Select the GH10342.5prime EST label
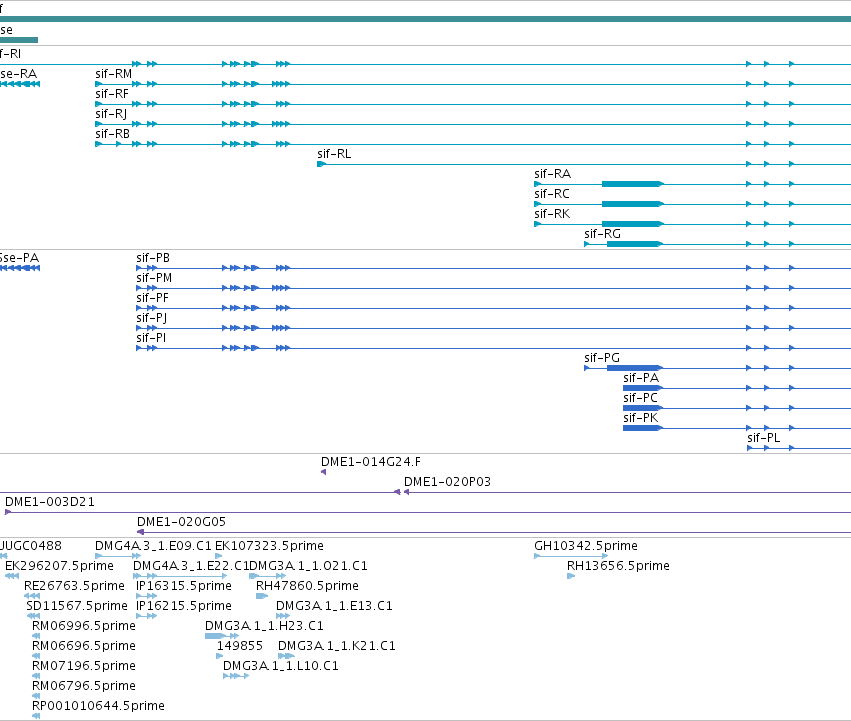Image resolution: width=851 pixels, height=721 pixels. tap(586, 546)
